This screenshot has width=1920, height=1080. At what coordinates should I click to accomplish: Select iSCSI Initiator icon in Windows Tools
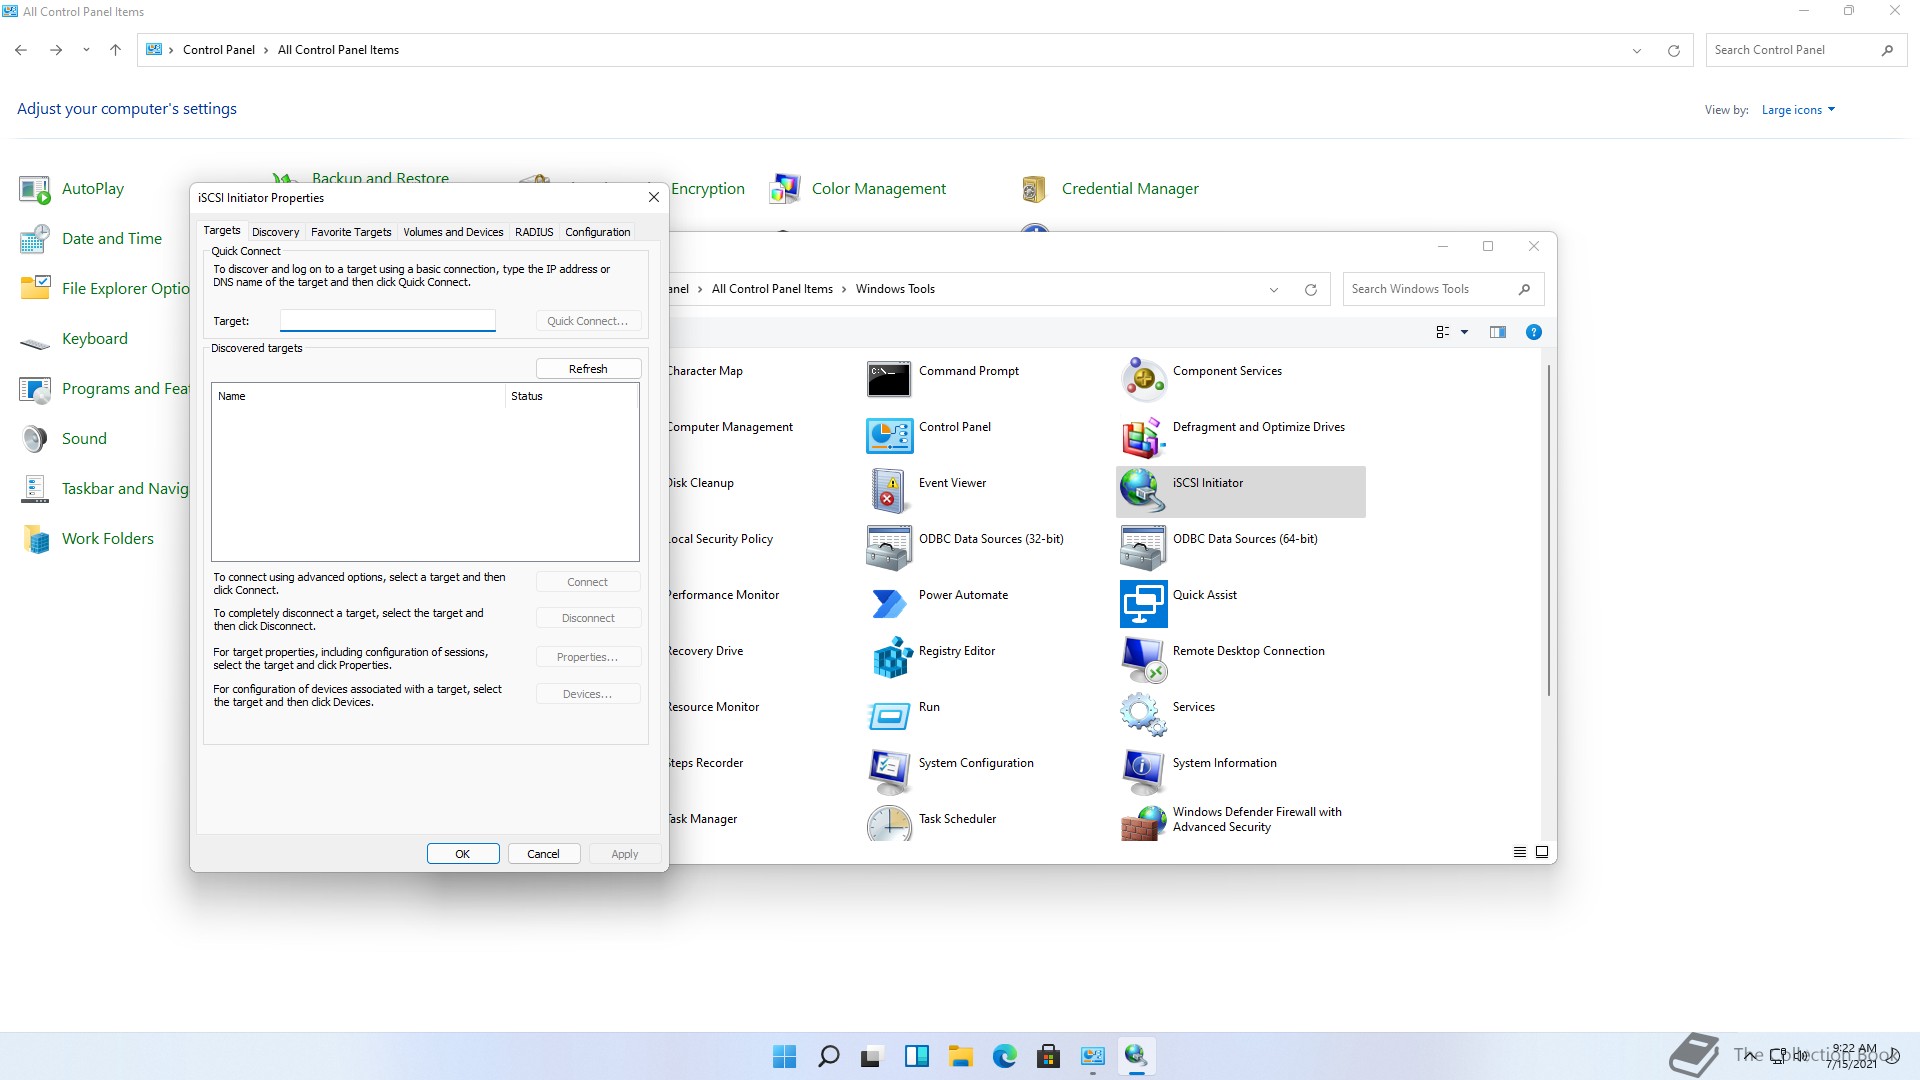click(x=1143, y=491)
